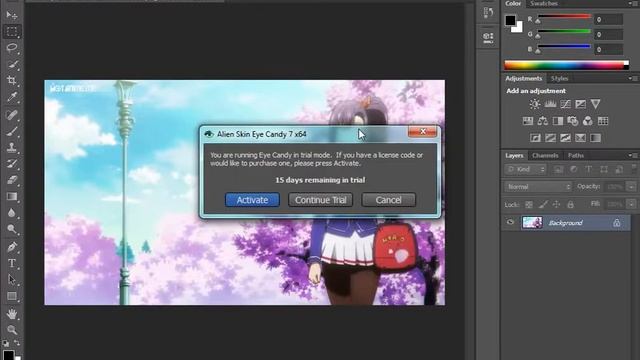This screenshot has width=640, height=360.
Task: Toggle filter for pixel layers
Action: click(558, 169)
